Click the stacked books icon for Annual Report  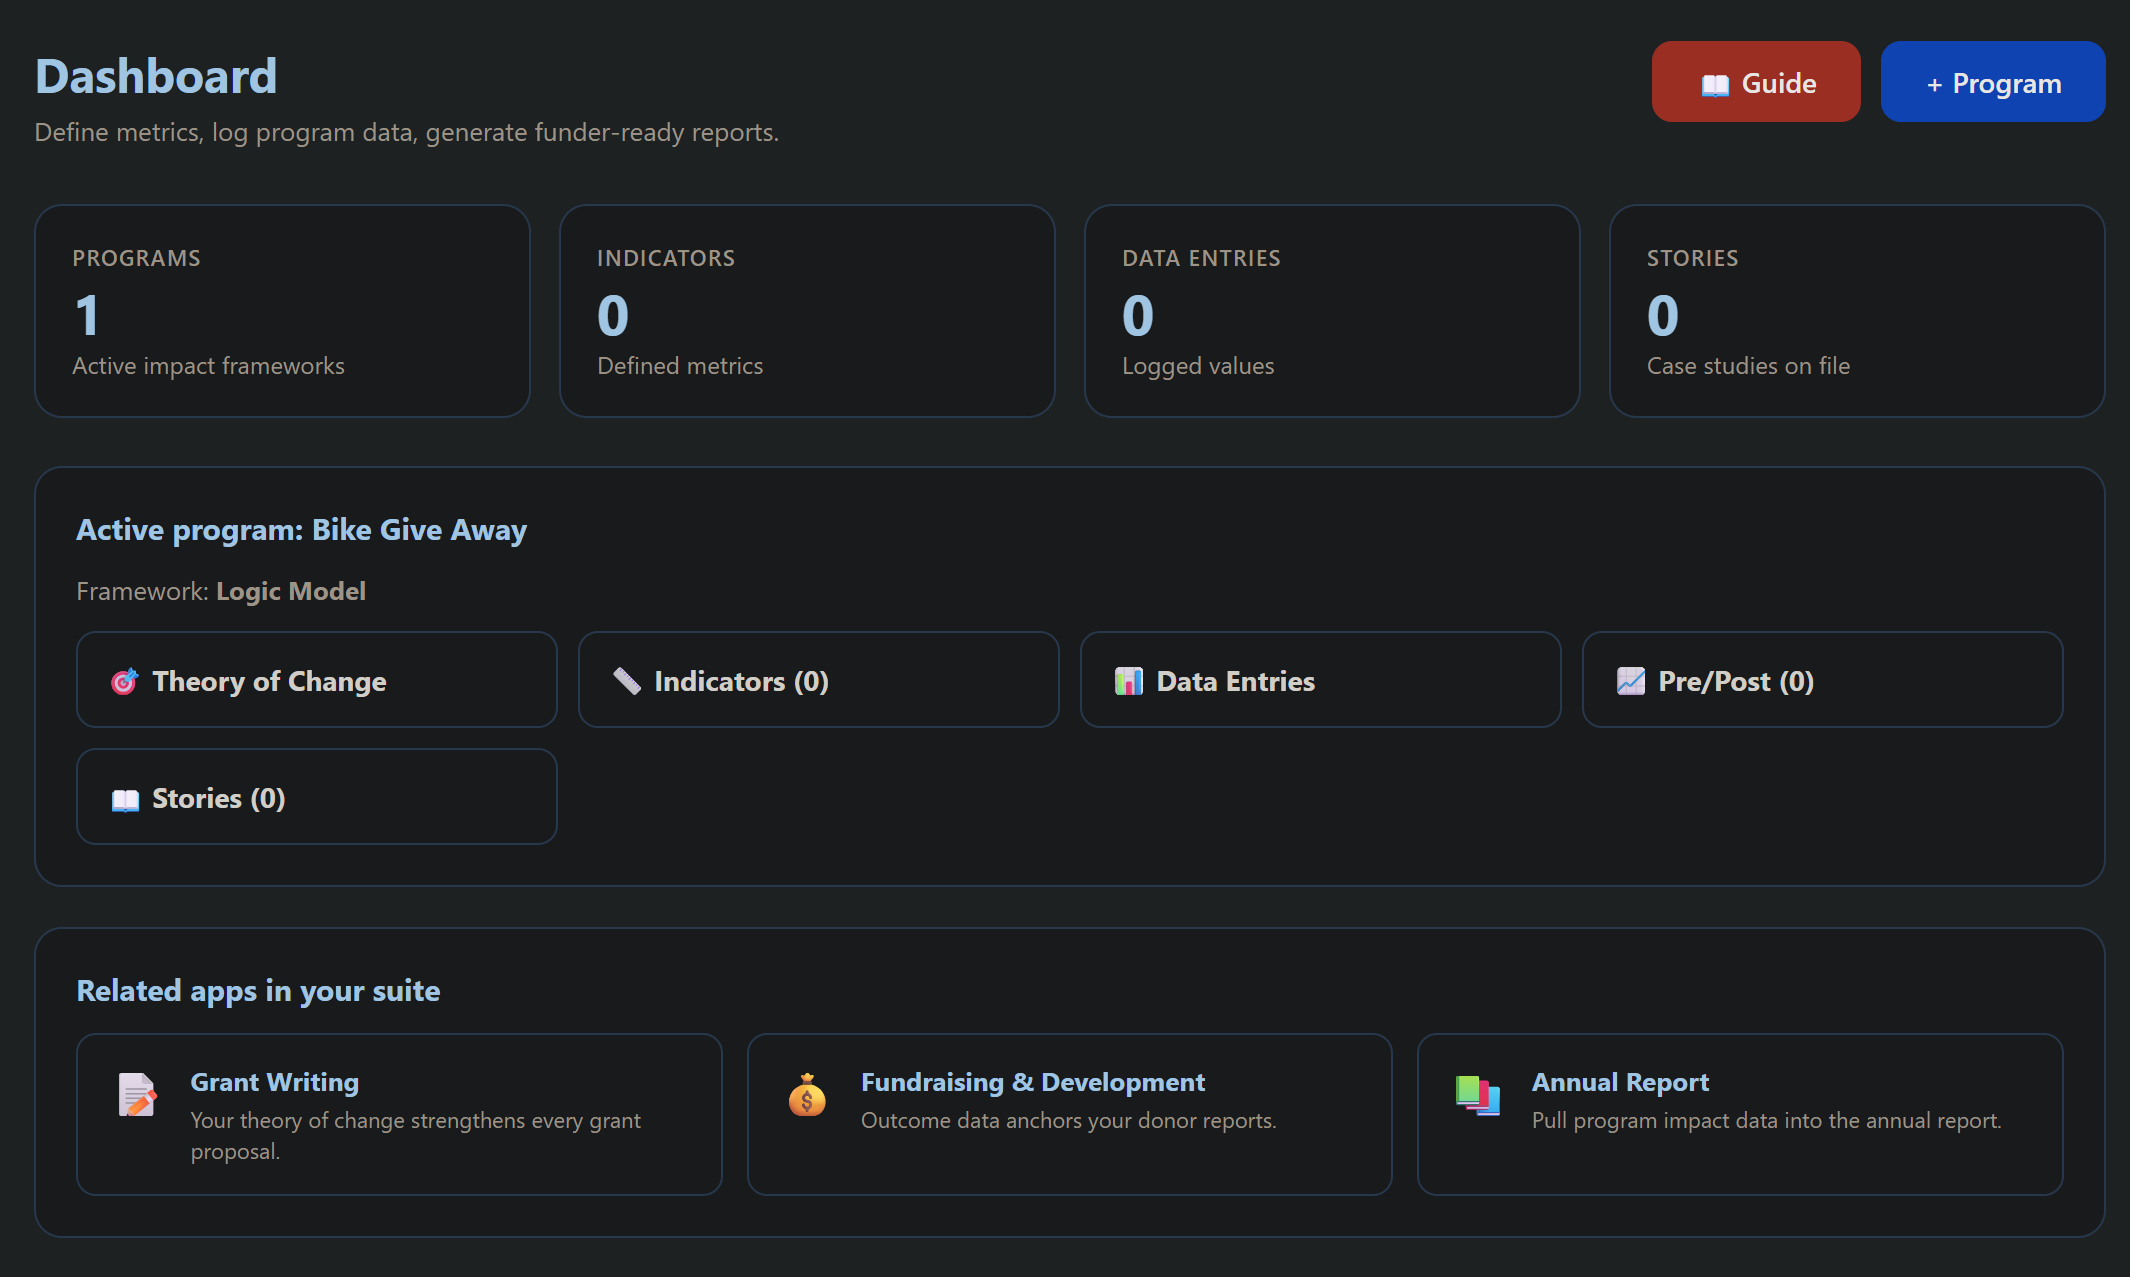click(x=1478, y=1095)
